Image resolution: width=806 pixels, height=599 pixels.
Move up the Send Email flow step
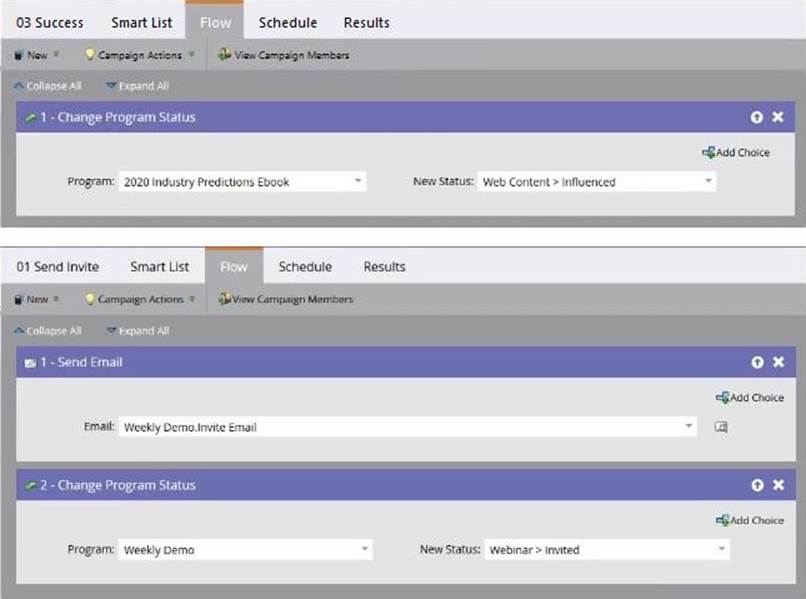pyautogui.click(x=757, y=362)
